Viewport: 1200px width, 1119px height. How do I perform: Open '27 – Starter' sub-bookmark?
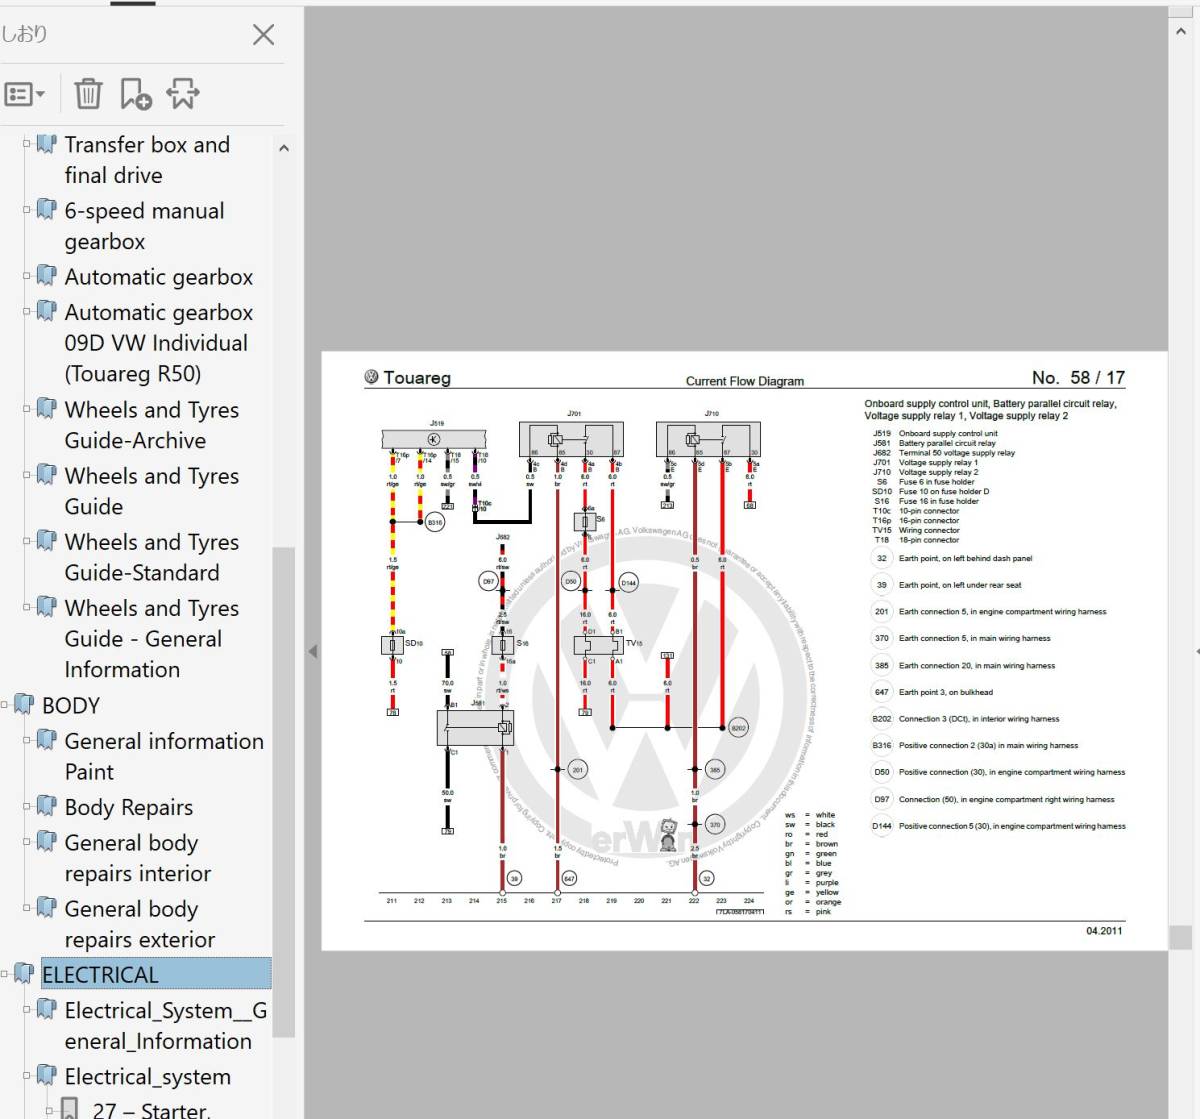click(151, 1109)
